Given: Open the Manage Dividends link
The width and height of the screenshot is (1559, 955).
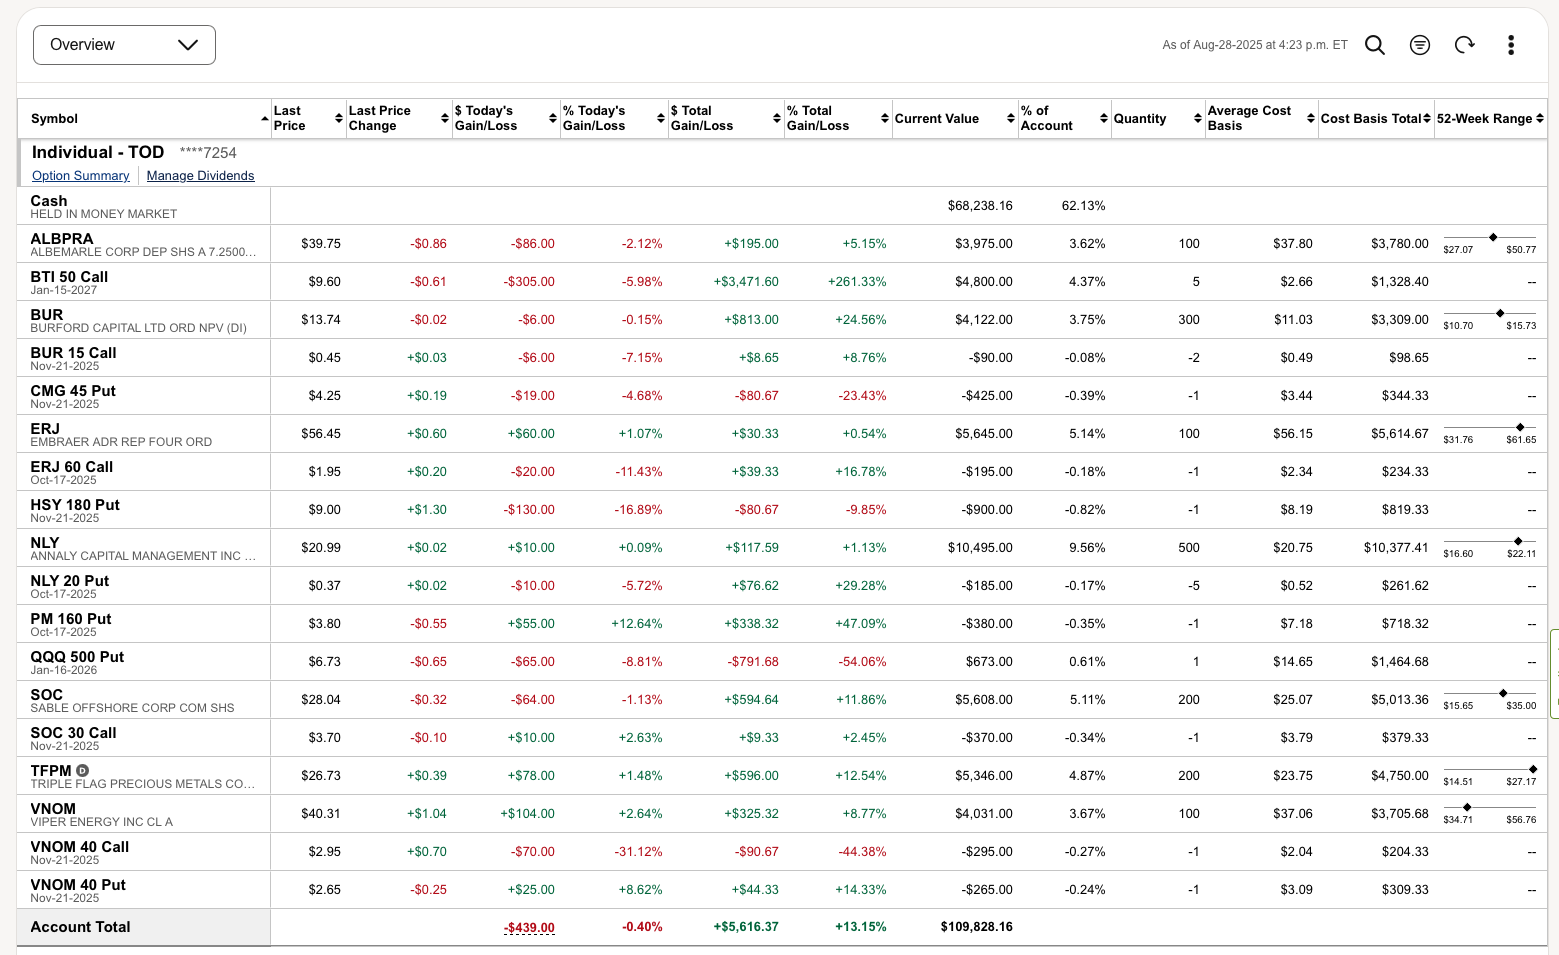Looking at the screenshot, I should (200, 176).
